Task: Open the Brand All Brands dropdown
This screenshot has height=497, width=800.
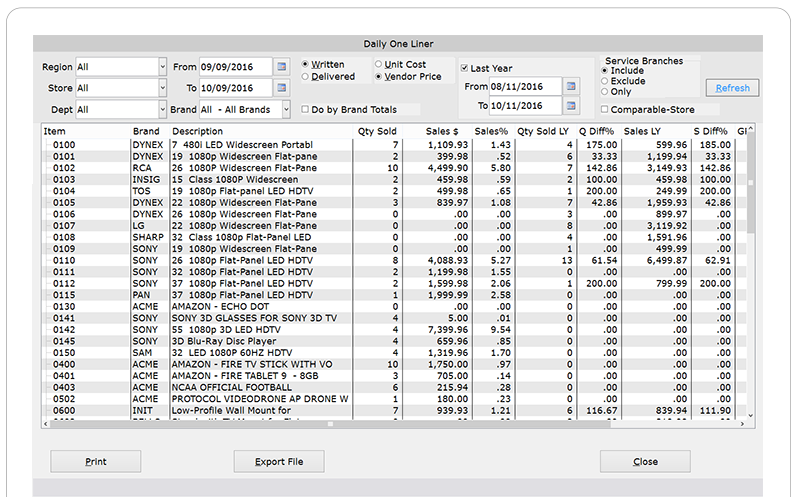Action: (286, 109)
